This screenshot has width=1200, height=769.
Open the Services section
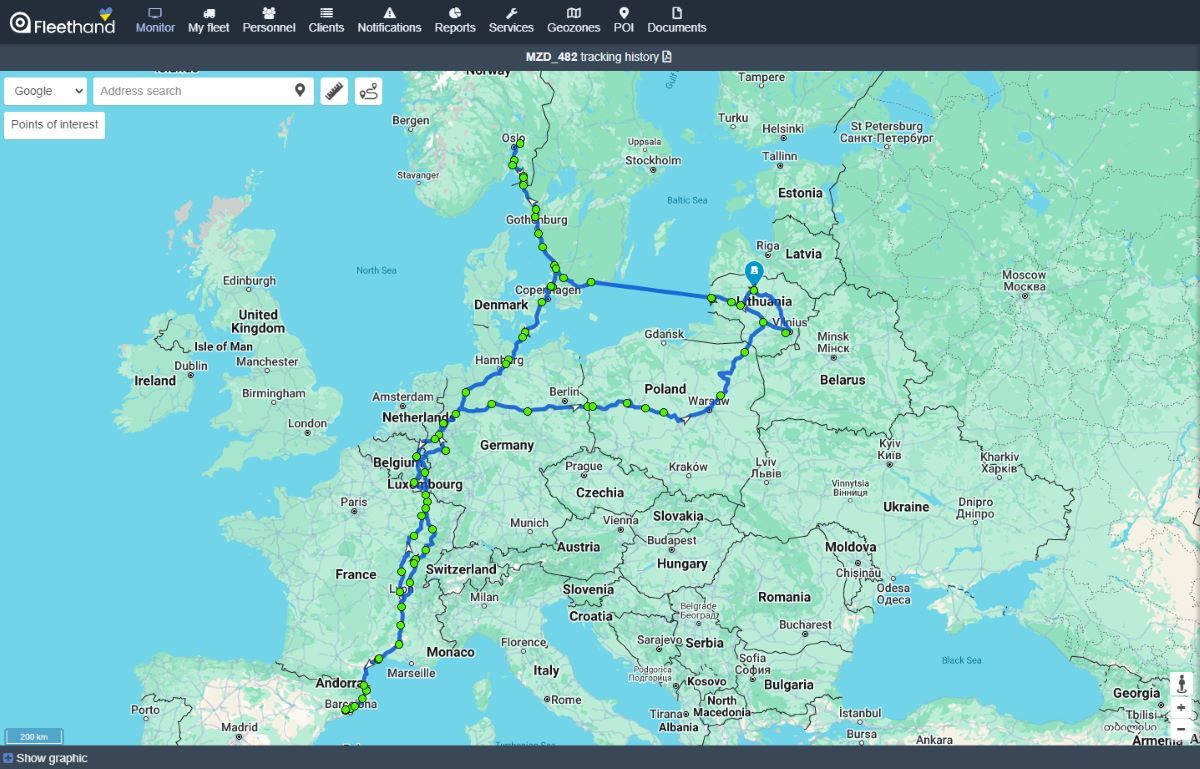[x=511, y=20]
